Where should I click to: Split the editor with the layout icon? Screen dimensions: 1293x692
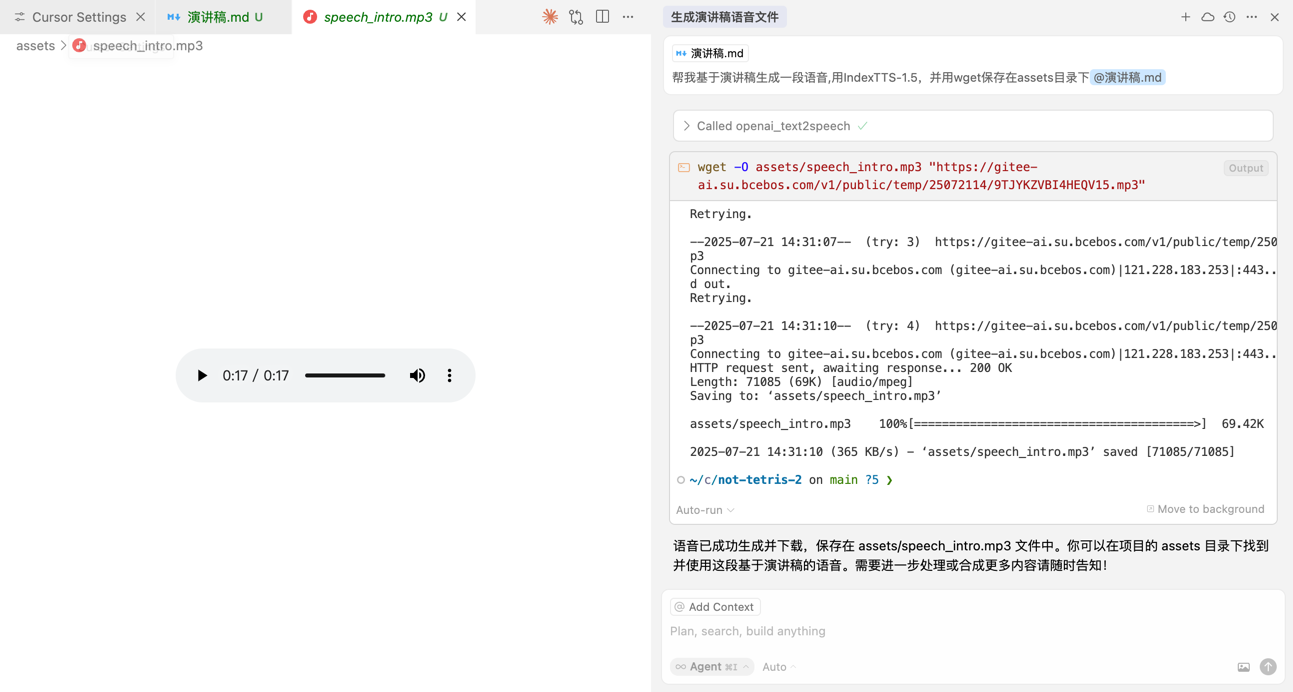[602, 17]
